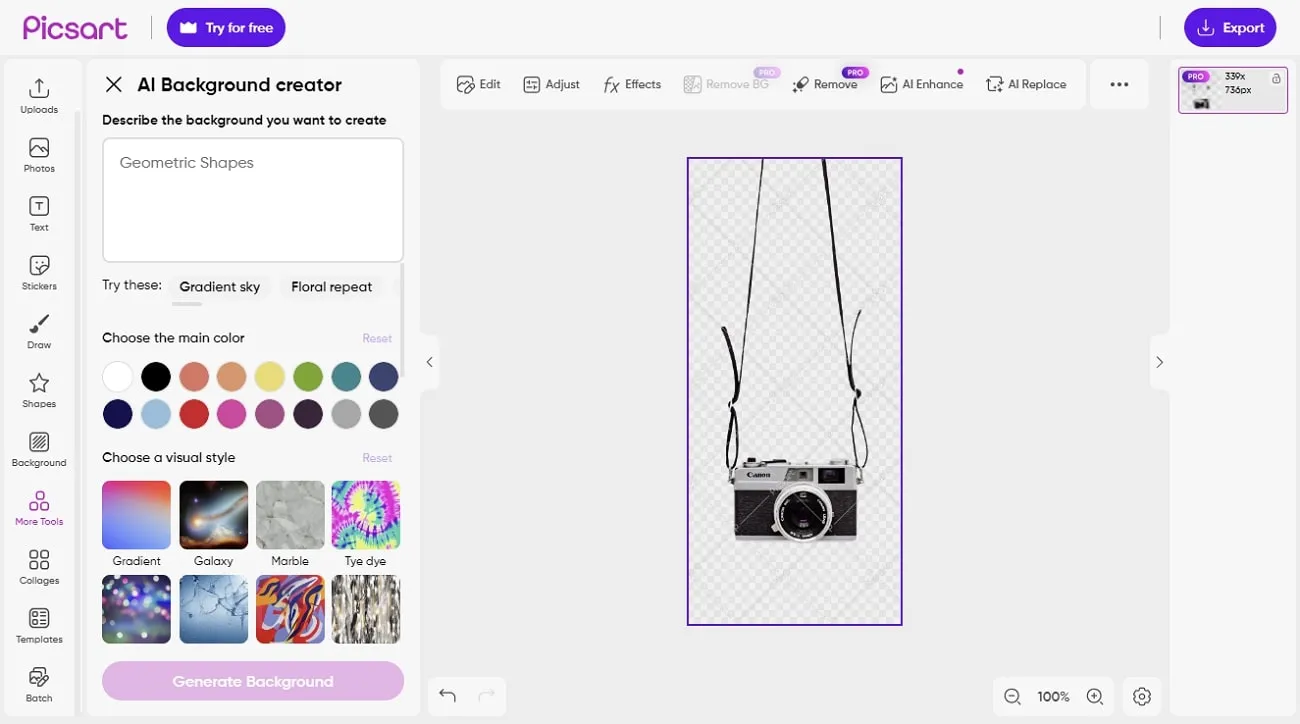Pick the red main color swatch
Image resolution: width=1300 pixels, height=724 pixels.
194,413
